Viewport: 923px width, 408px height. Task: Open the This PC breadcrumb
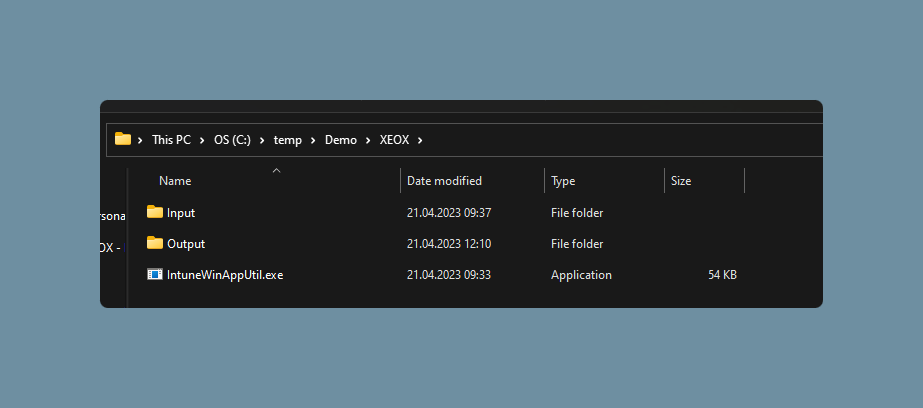pos(171,140)
